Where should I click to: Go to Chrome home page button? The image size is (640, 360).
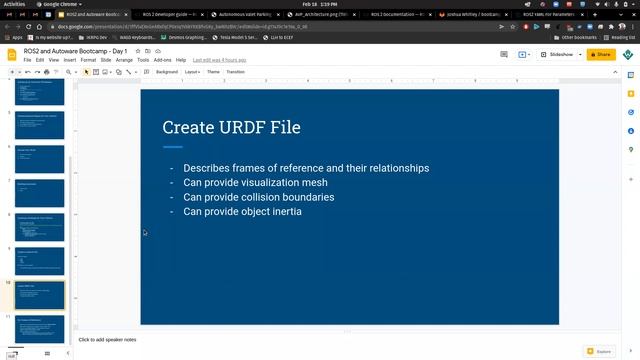pos(39,27)
